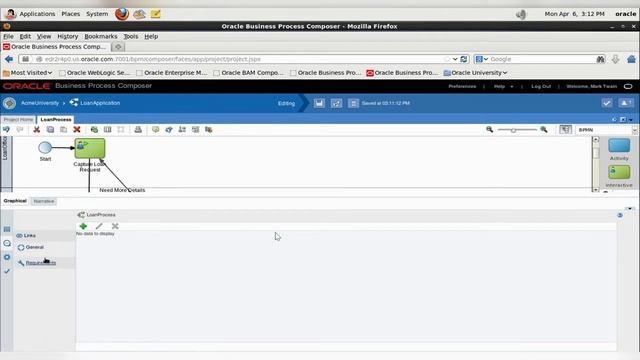Click the Log Out link

coord(541,87)
